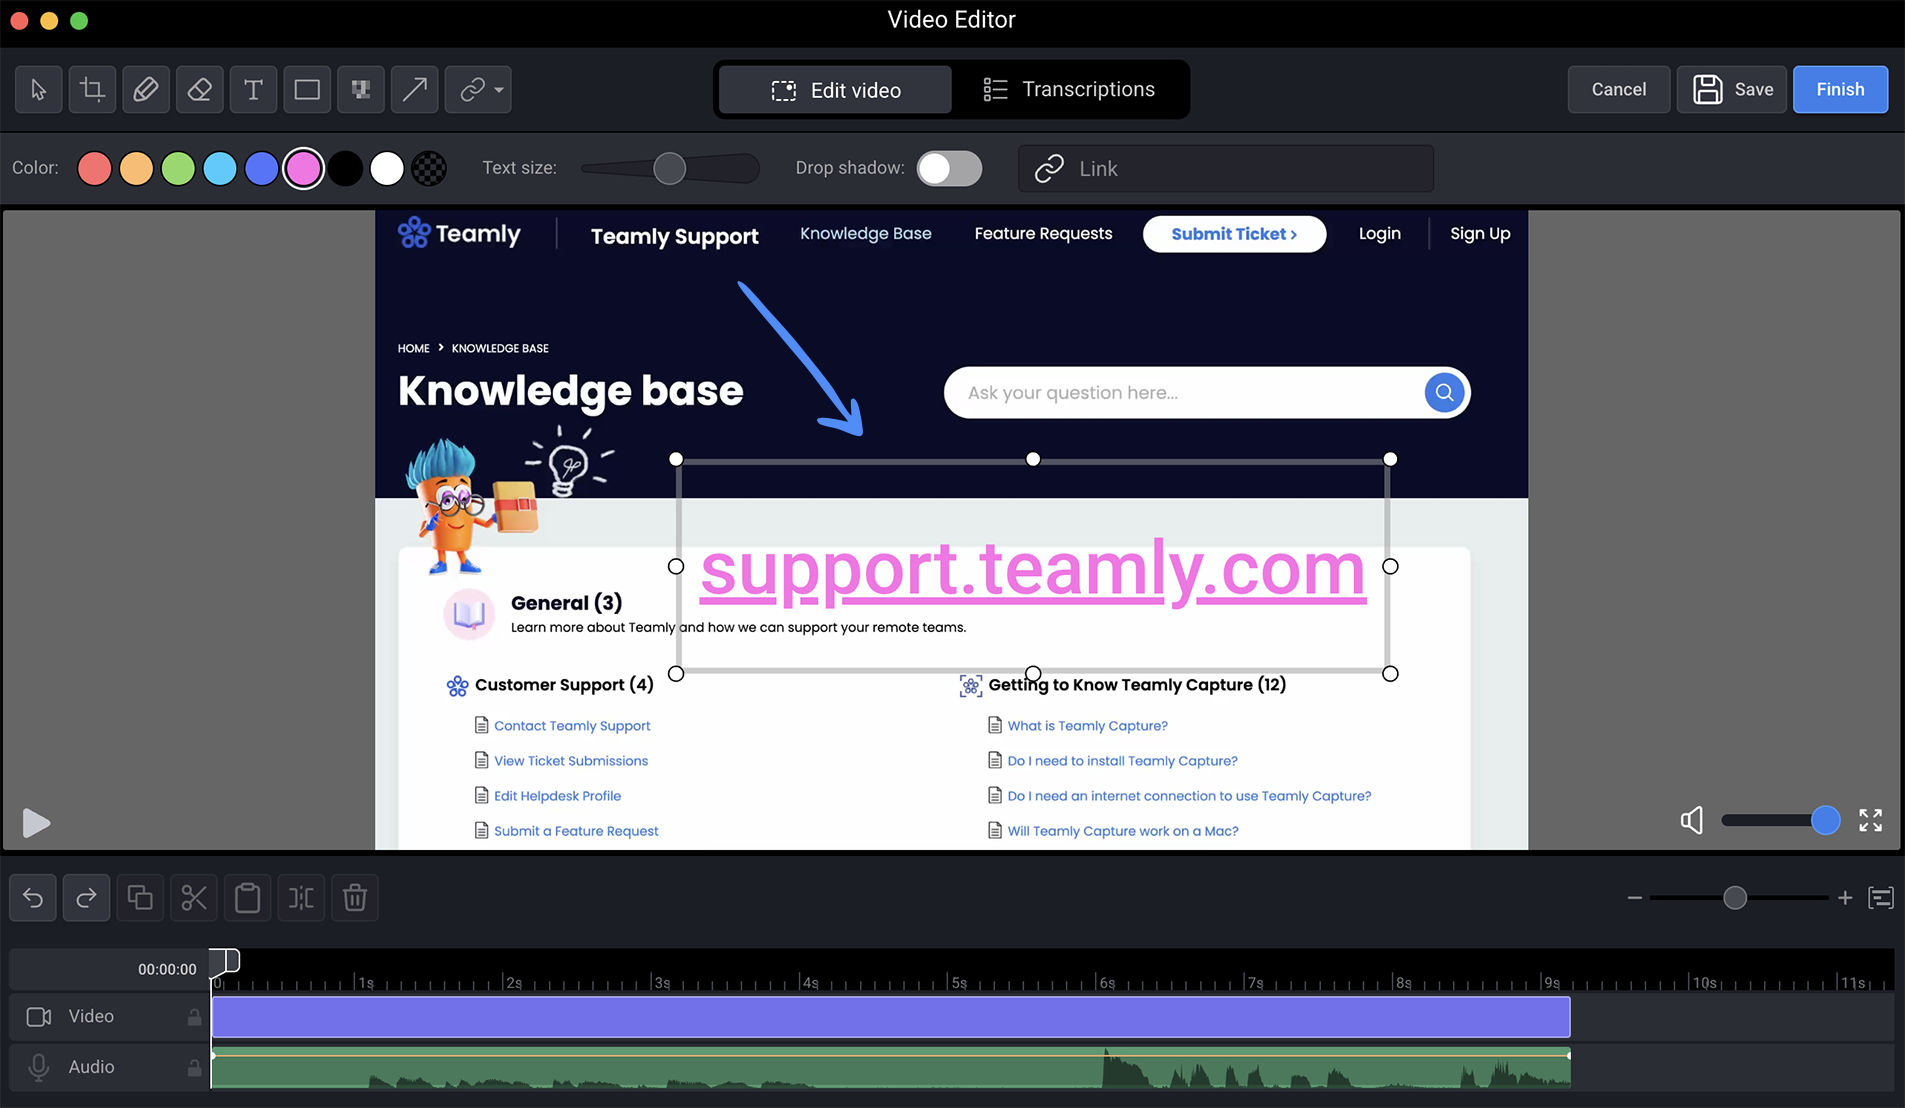Choose the dark blue color swatch
This screenshot has height=1108, width=1905.
[x=262, y=169]
